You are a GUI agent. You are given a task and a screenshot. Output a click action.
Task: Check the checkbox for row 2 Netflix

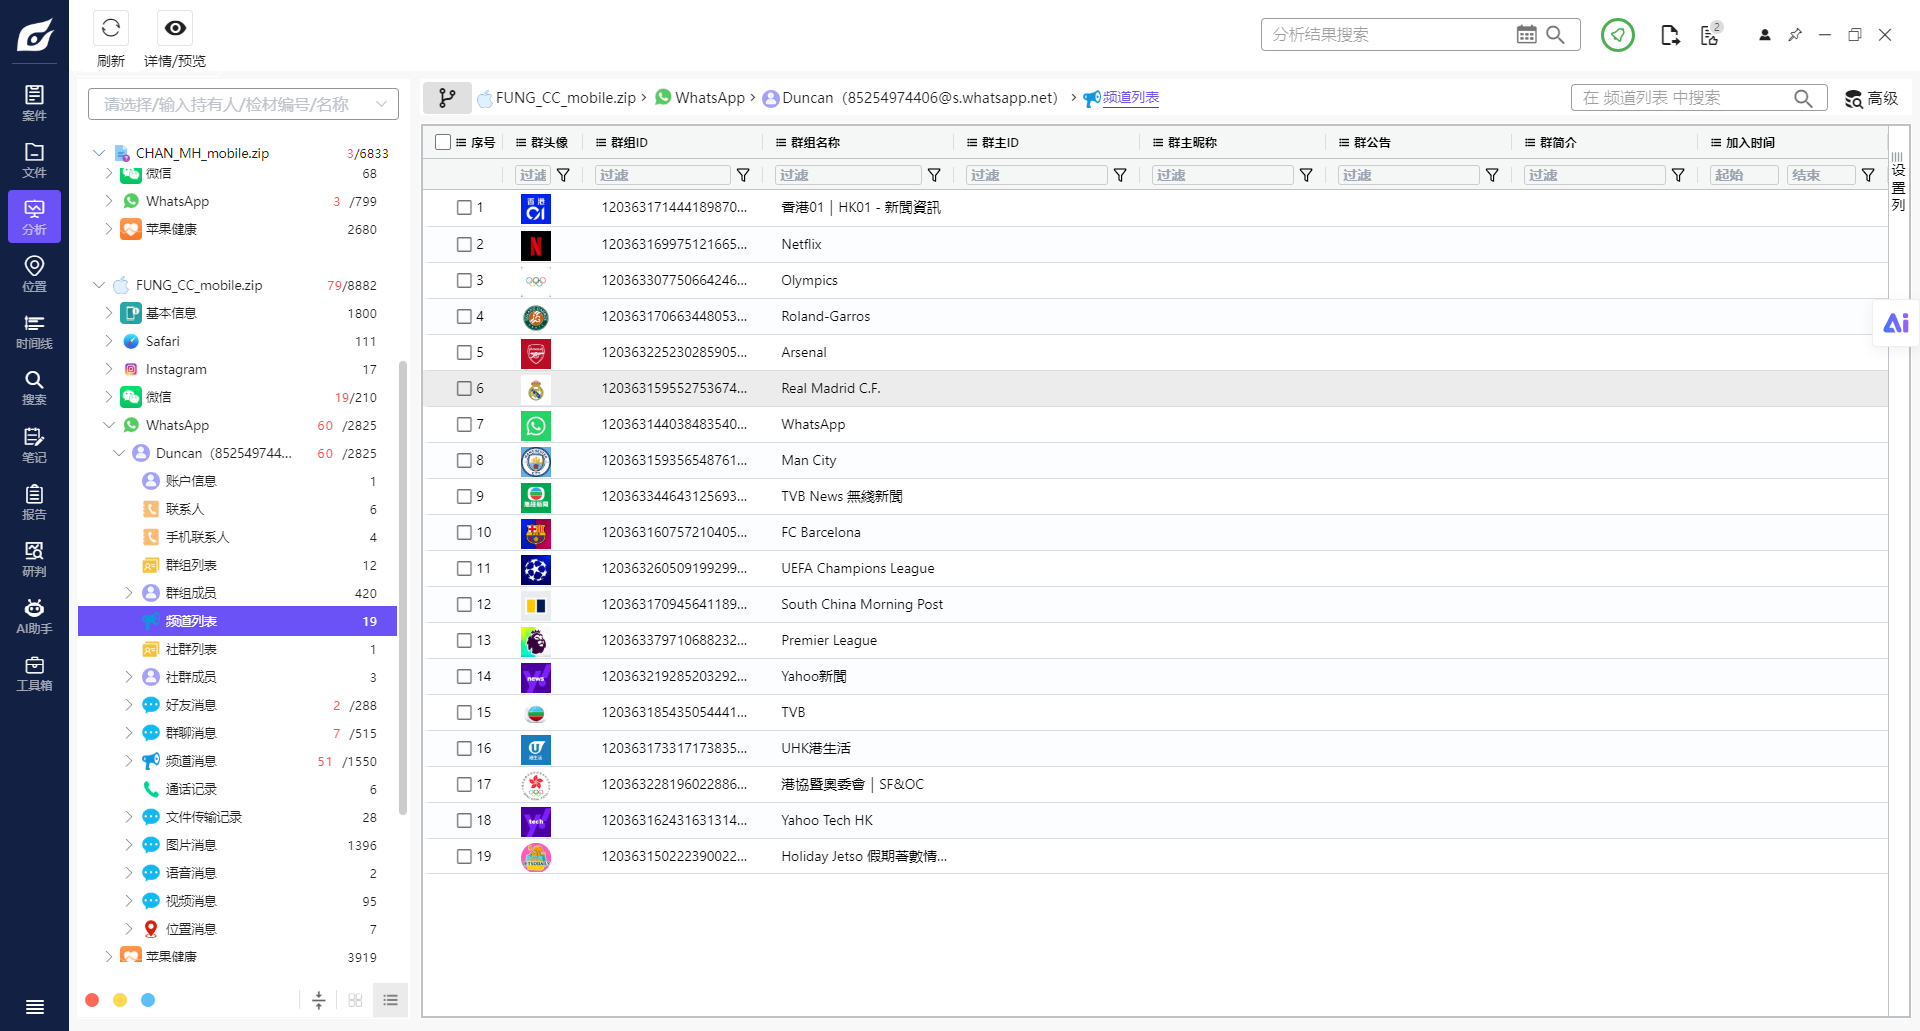(x=464, y=245)
